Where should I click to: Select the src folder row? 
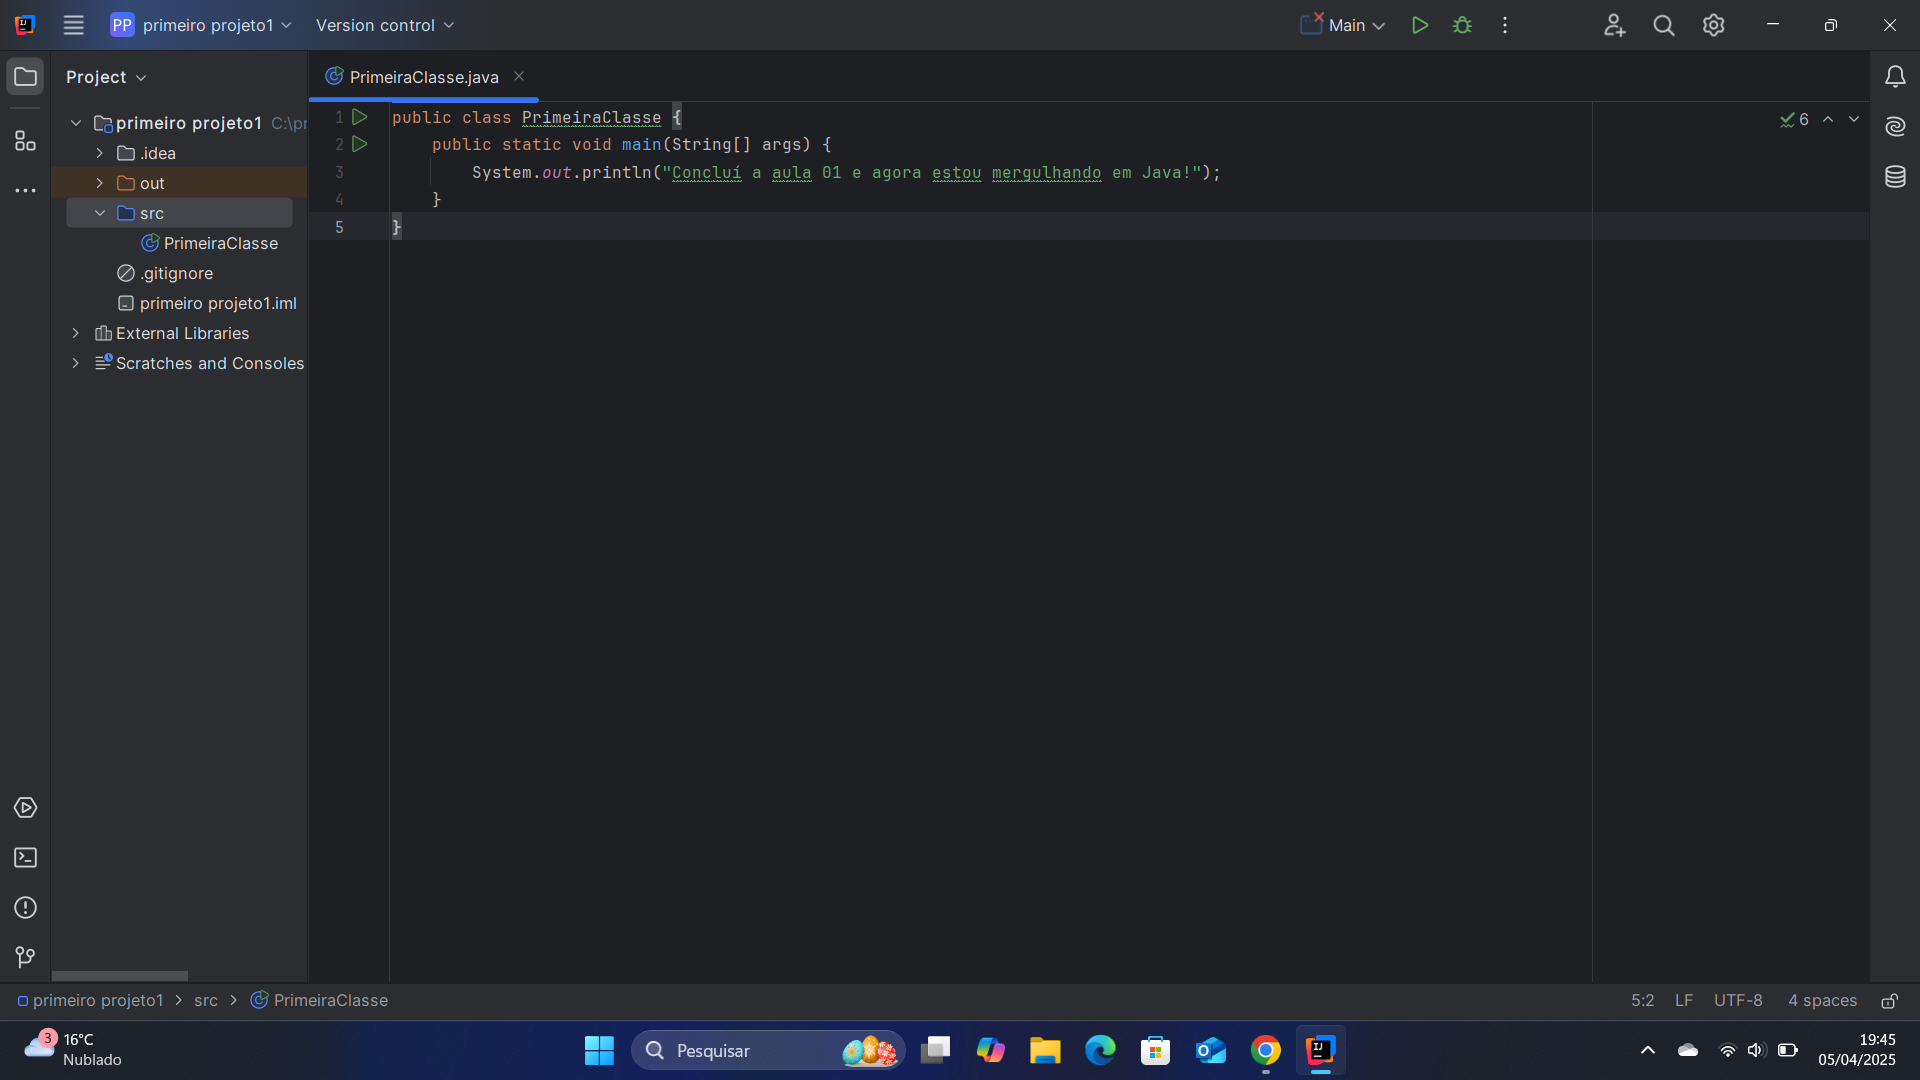tap(179, 213)
